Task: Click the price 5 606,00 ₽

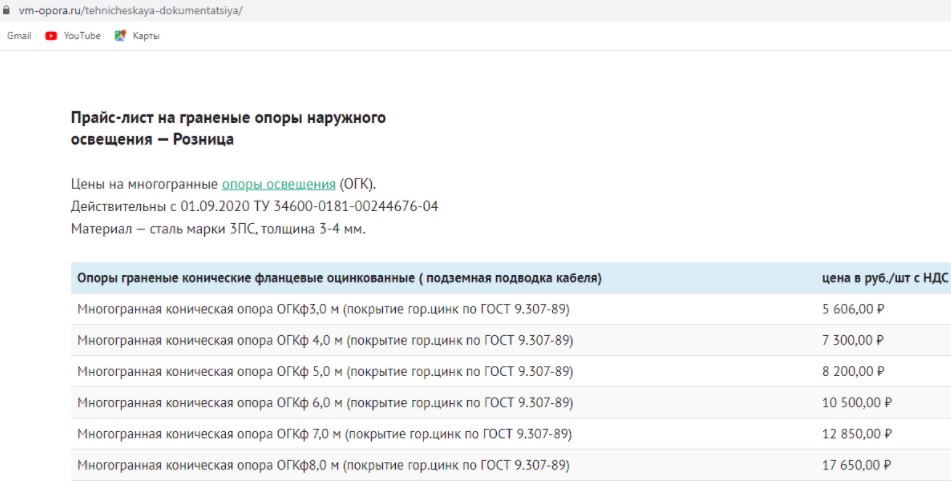Action: coord(853,309)
